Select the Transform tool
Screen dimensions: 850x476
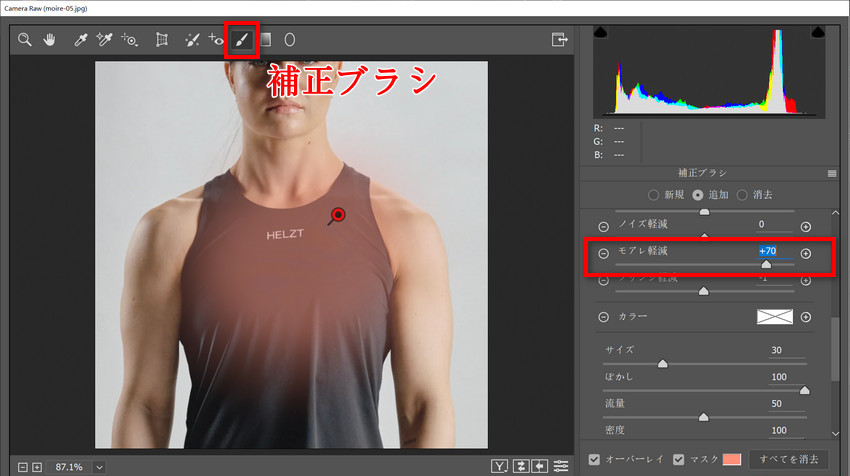pyautogui.click(x=162, y=40)
